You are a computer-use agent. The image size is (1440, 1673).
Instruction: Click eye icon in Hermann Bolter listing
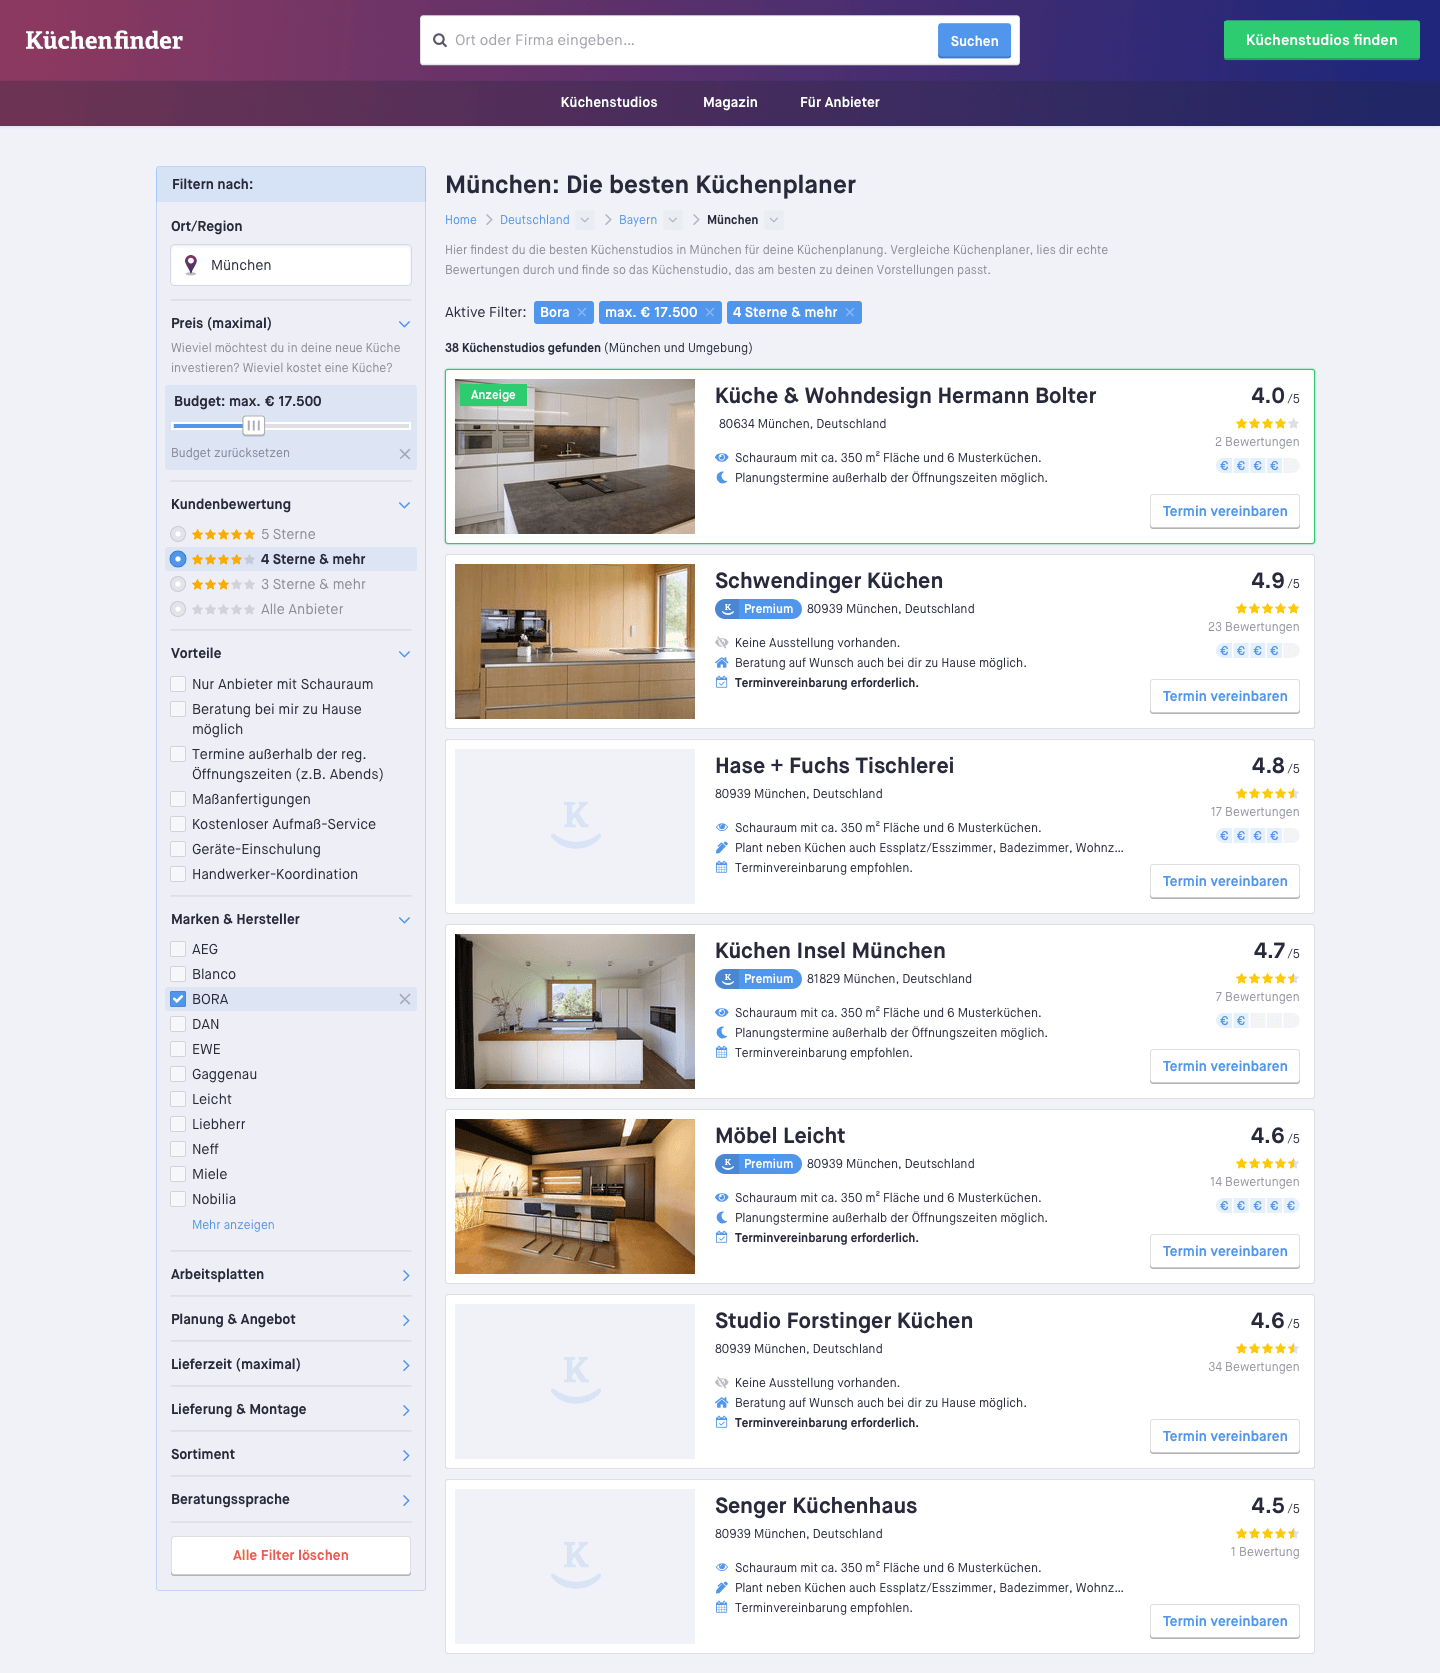pos(722,458)
